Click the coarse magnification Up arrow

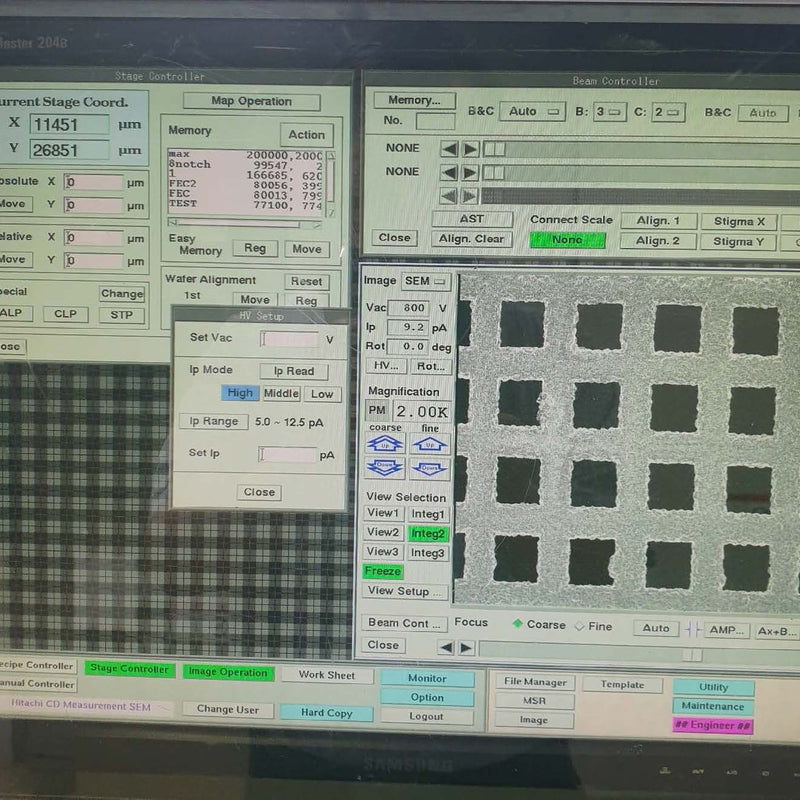pyautogui.click(x=384, y=444)
